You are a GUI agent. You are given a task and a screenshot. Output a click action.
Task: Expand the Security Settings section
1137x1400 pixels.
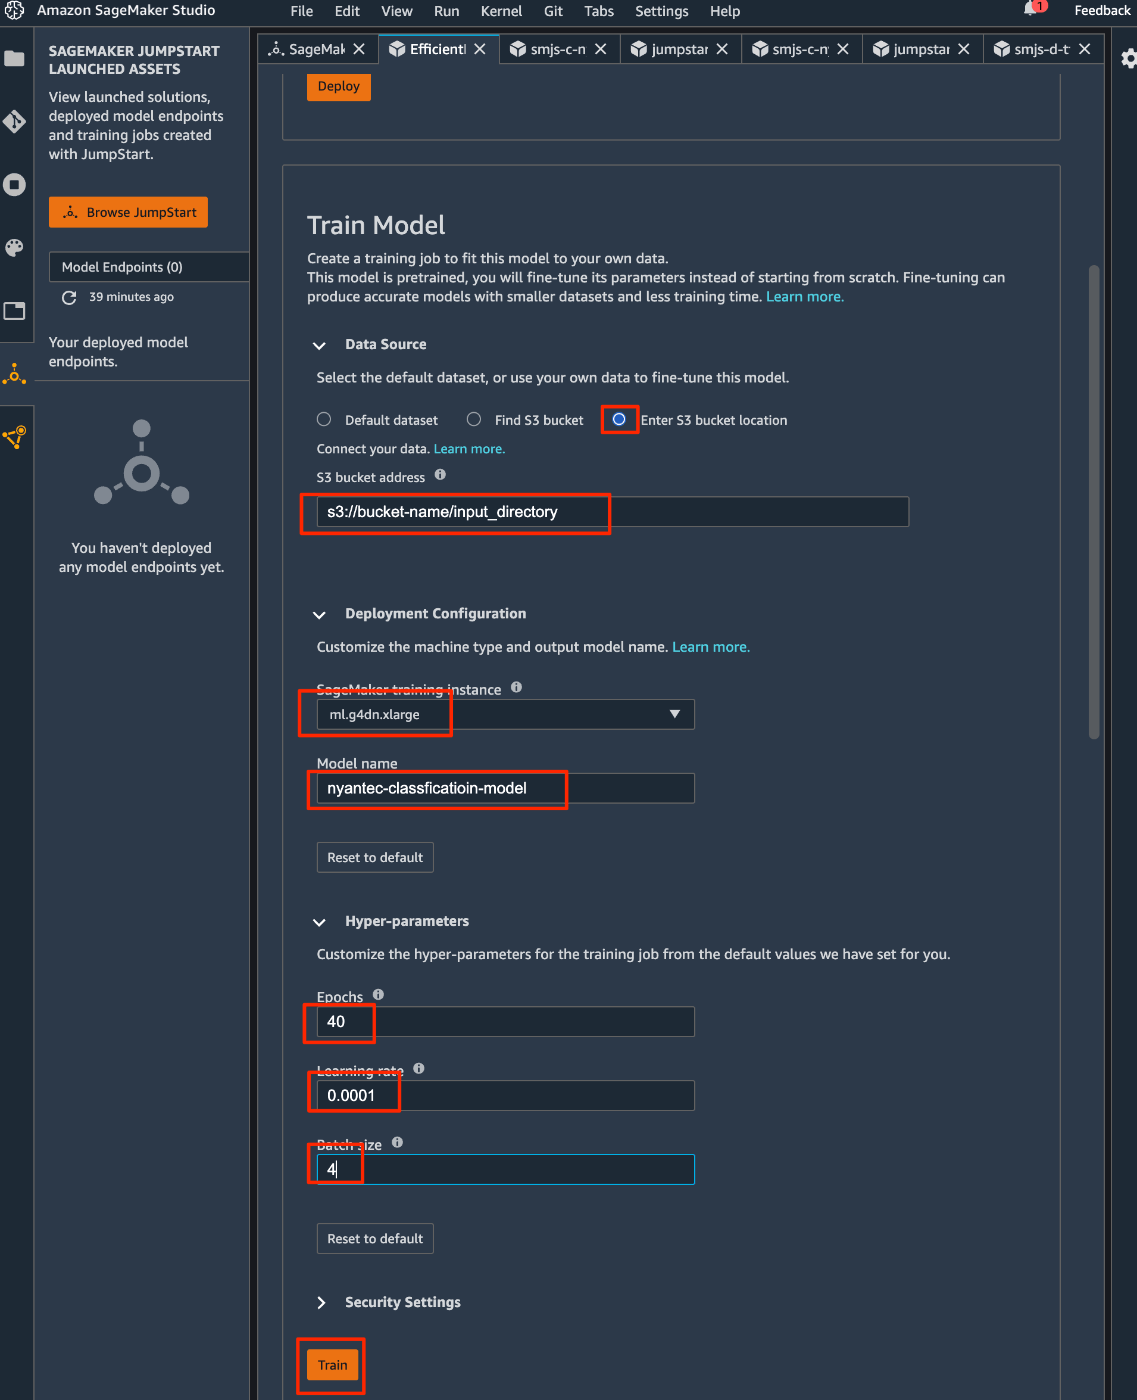click(x=321, y=1303)
